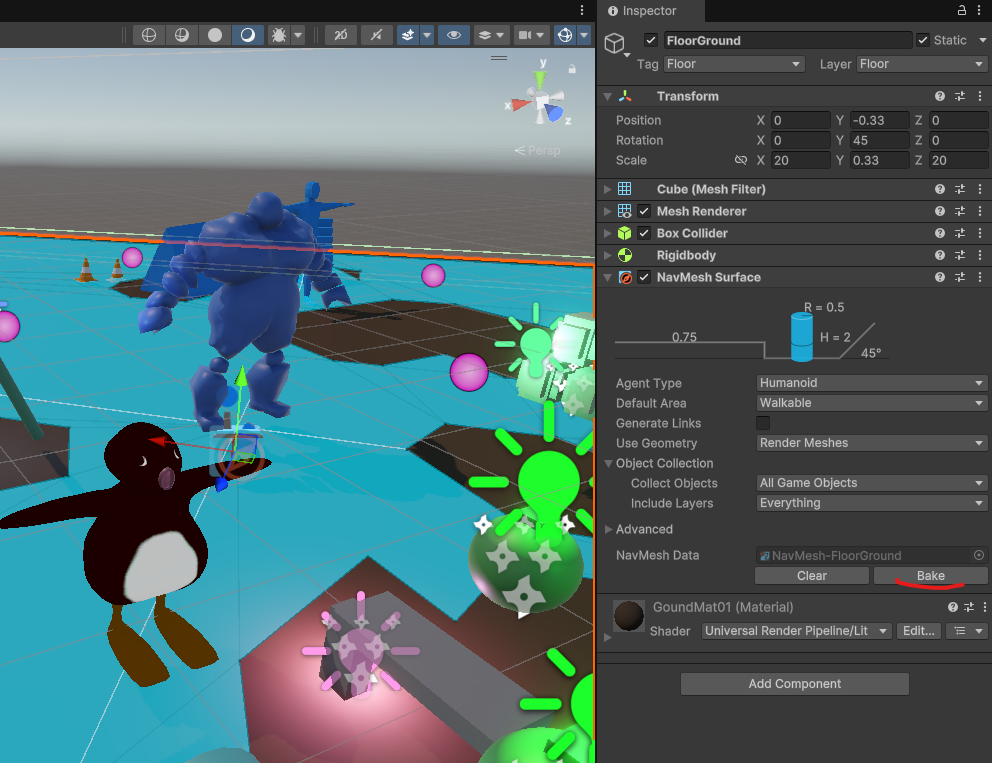992x763 pixels.
Task: Open Default Area dropdown Walkable
Action: pyautogui.click(x=872, y=403)
